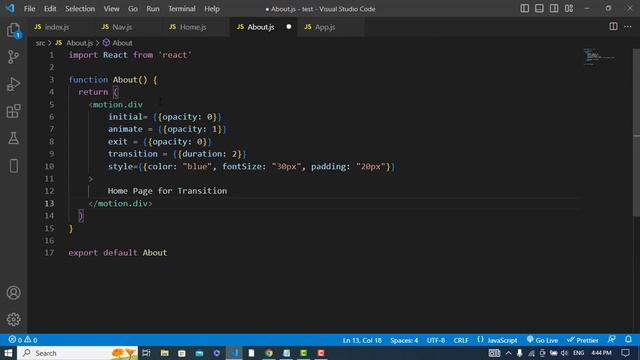Click the text 'Home Page for Transition'
This screenshot has height=360, width=640.
click(x=167, y=191)
